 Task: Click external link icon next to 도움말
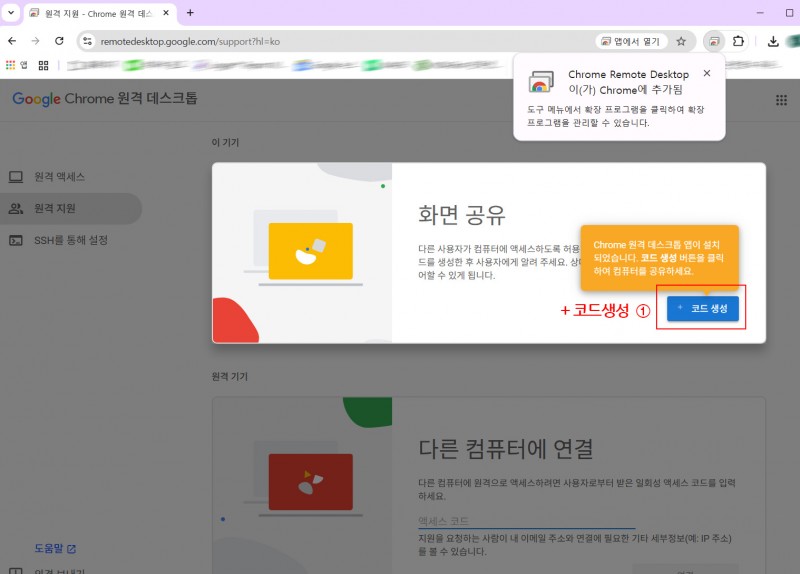click(x=71, y=549)
